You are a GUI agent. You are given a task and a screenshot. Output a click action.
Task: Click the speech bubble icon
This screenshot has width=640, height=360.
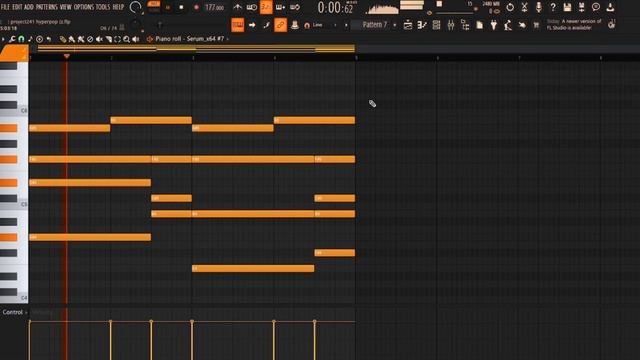596,7
